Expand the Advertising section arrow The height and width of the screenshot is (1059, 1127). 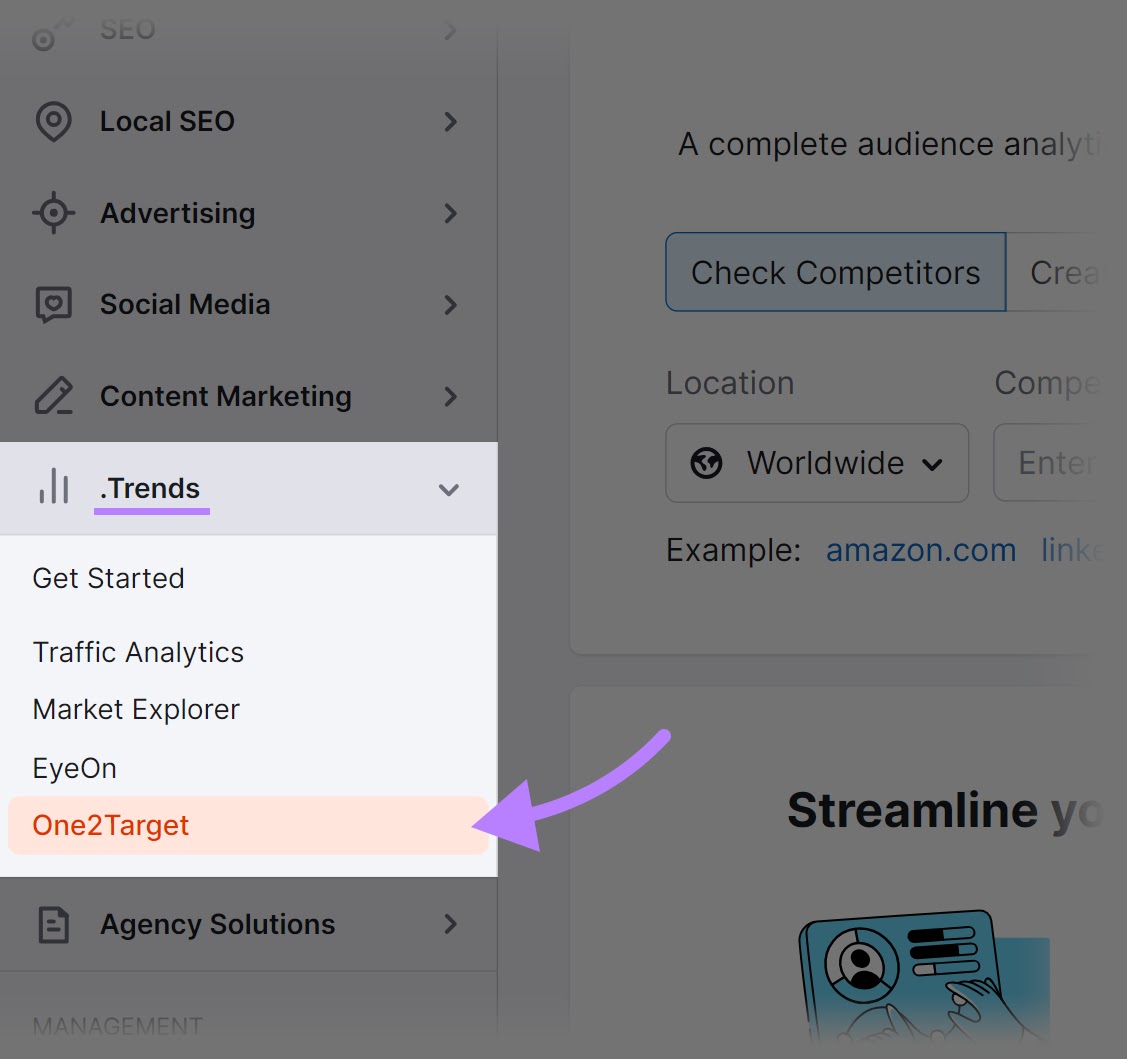click(449, 213)
